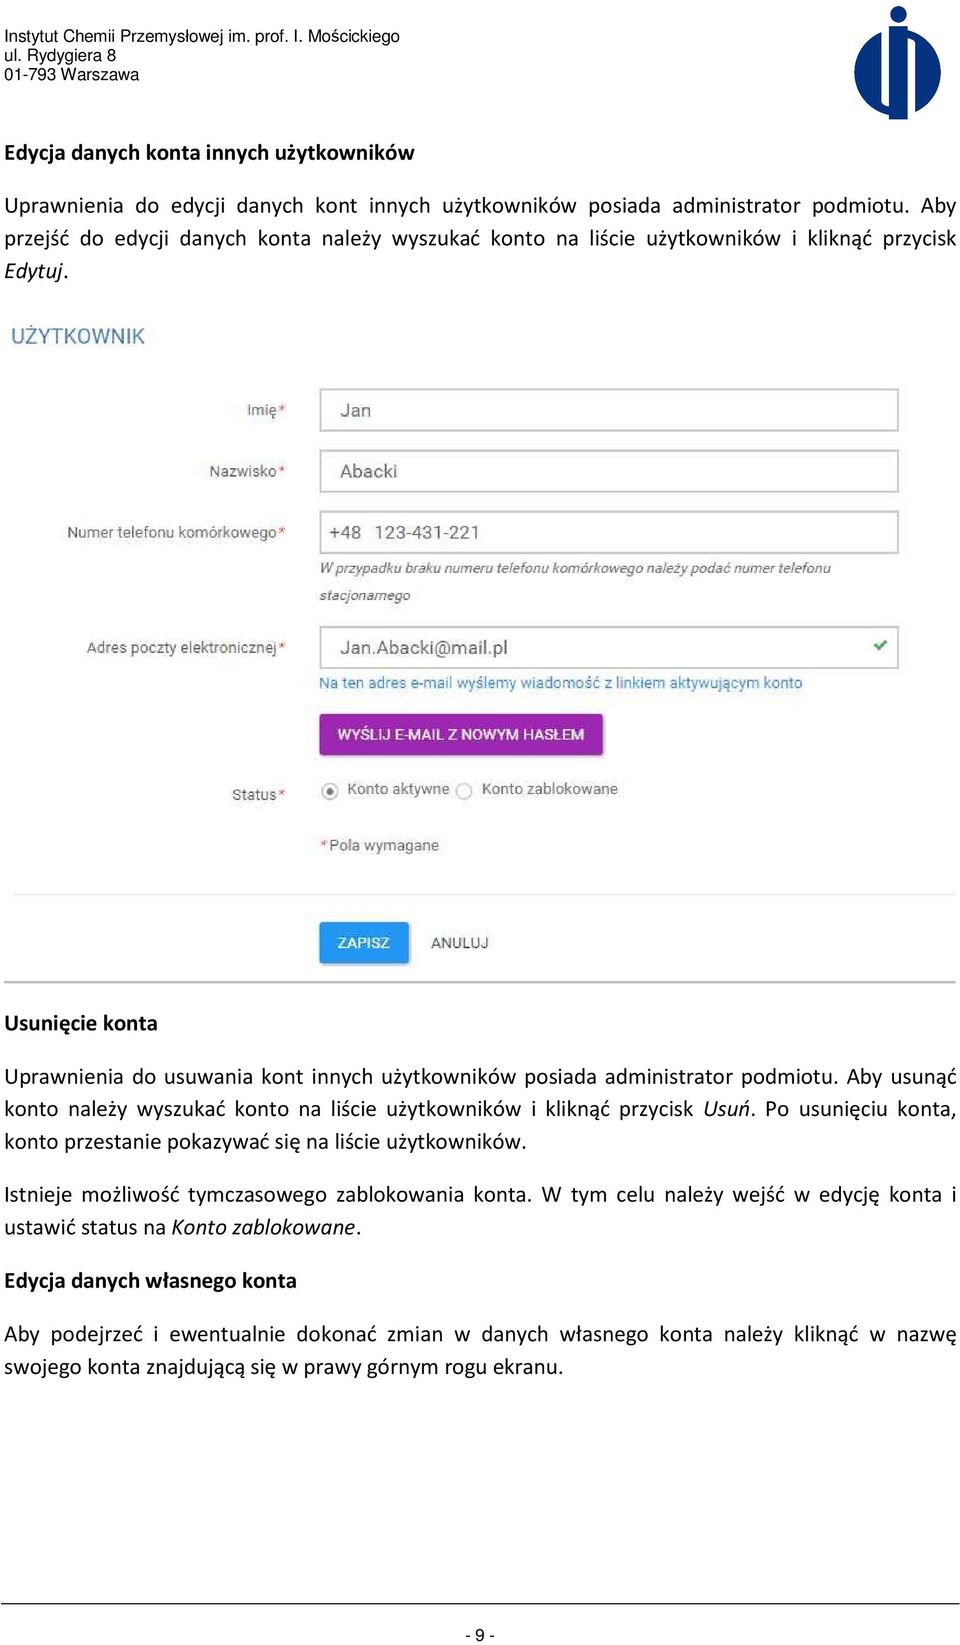
Task: Click the Edycja danych własnego konta heading
Action: pos(150,1281)
